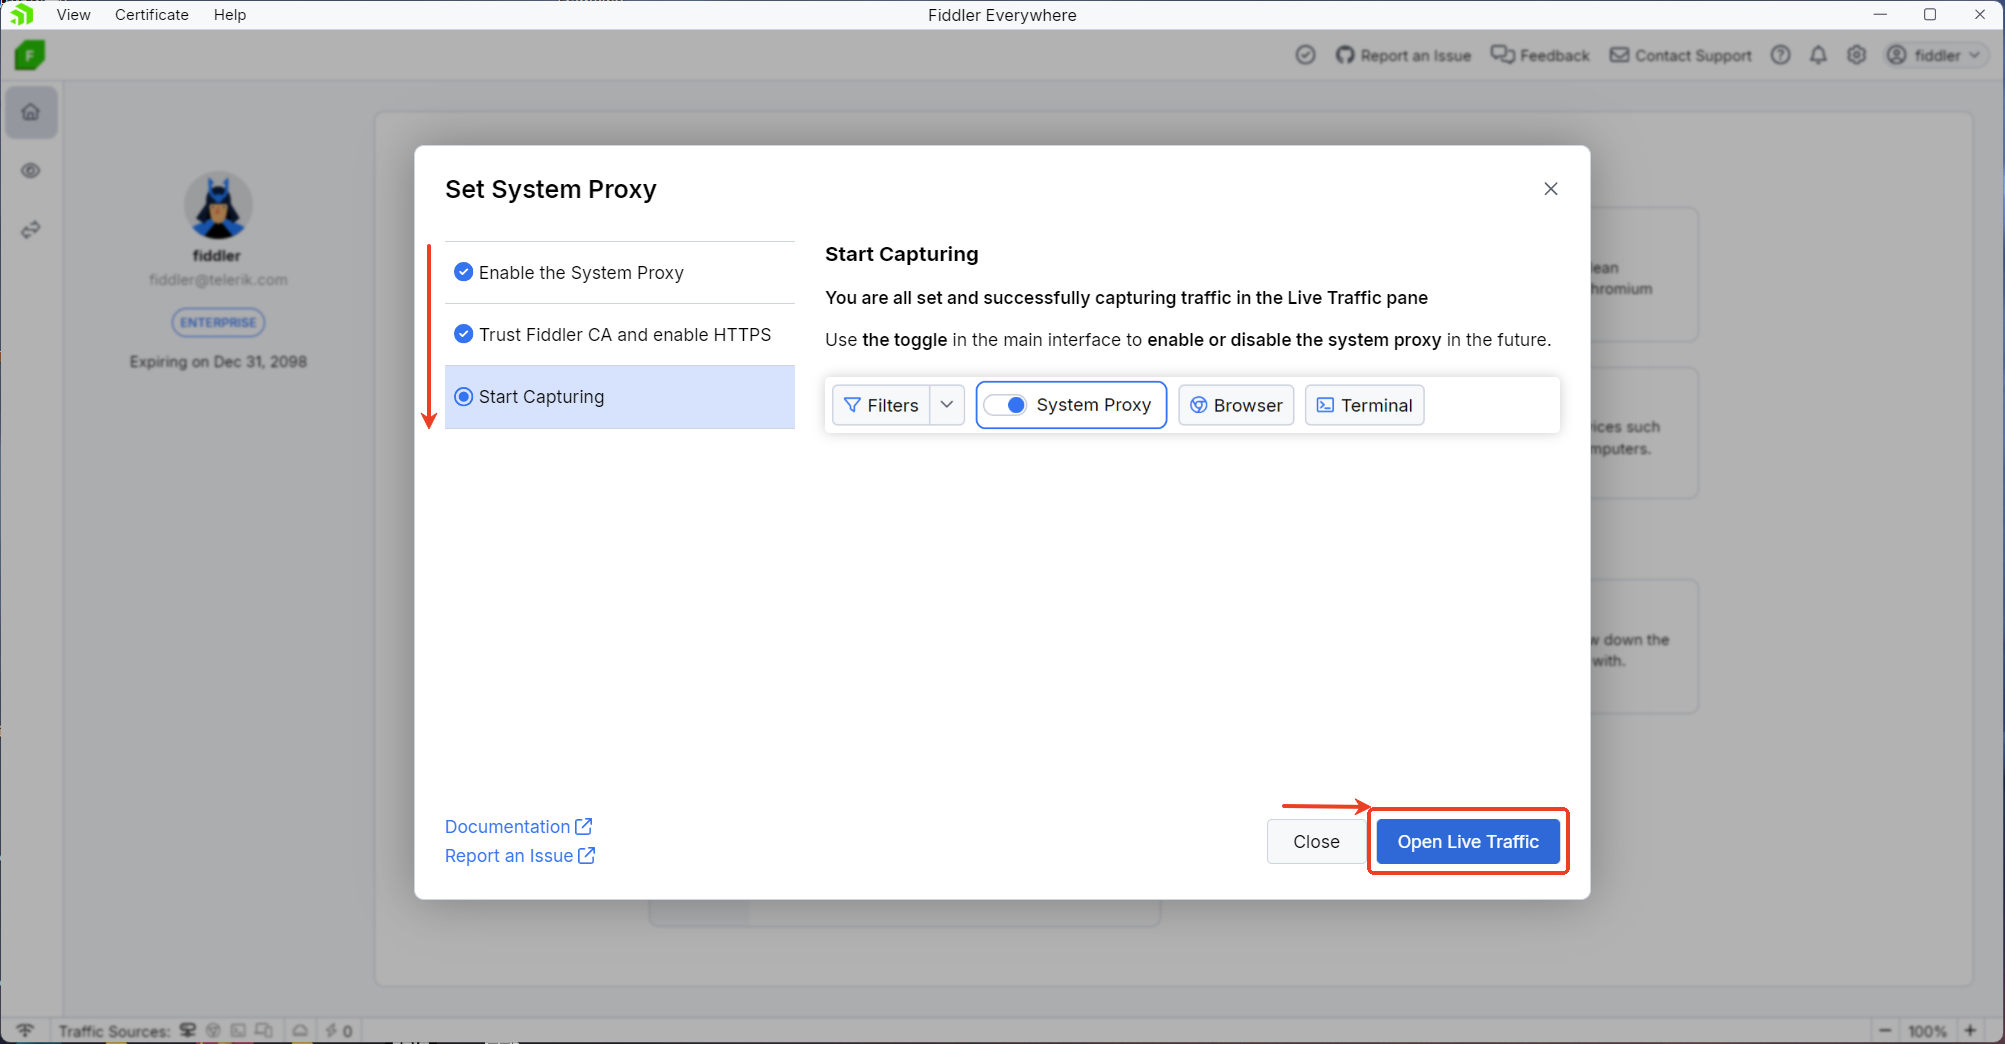This screenshot has height=1044, width=2005.
Task: Click the Browser capture button
Action: click(1236, 405)
